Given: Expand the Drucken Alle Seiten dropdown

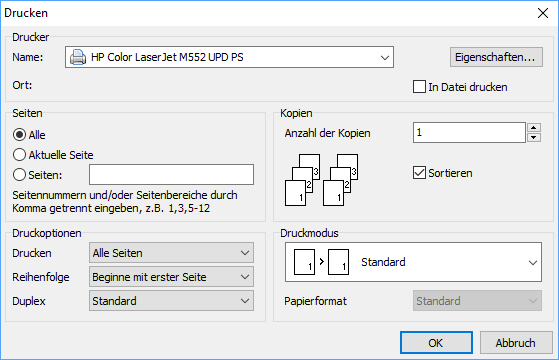Looking at the screenshot, I should click(171, 253).
